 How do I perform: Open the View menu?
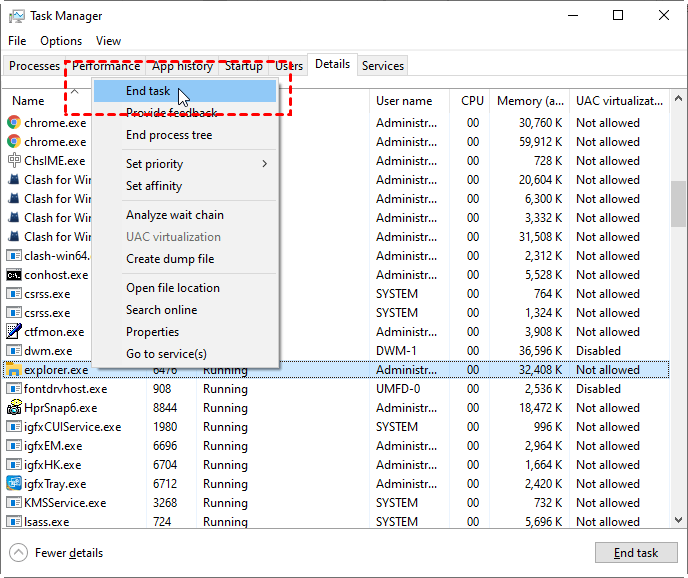coord(108,41)
